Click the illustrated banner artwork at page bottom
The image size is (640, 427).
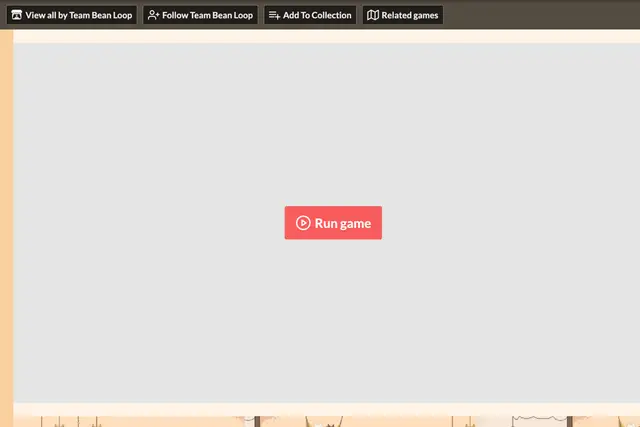(327, 422)
